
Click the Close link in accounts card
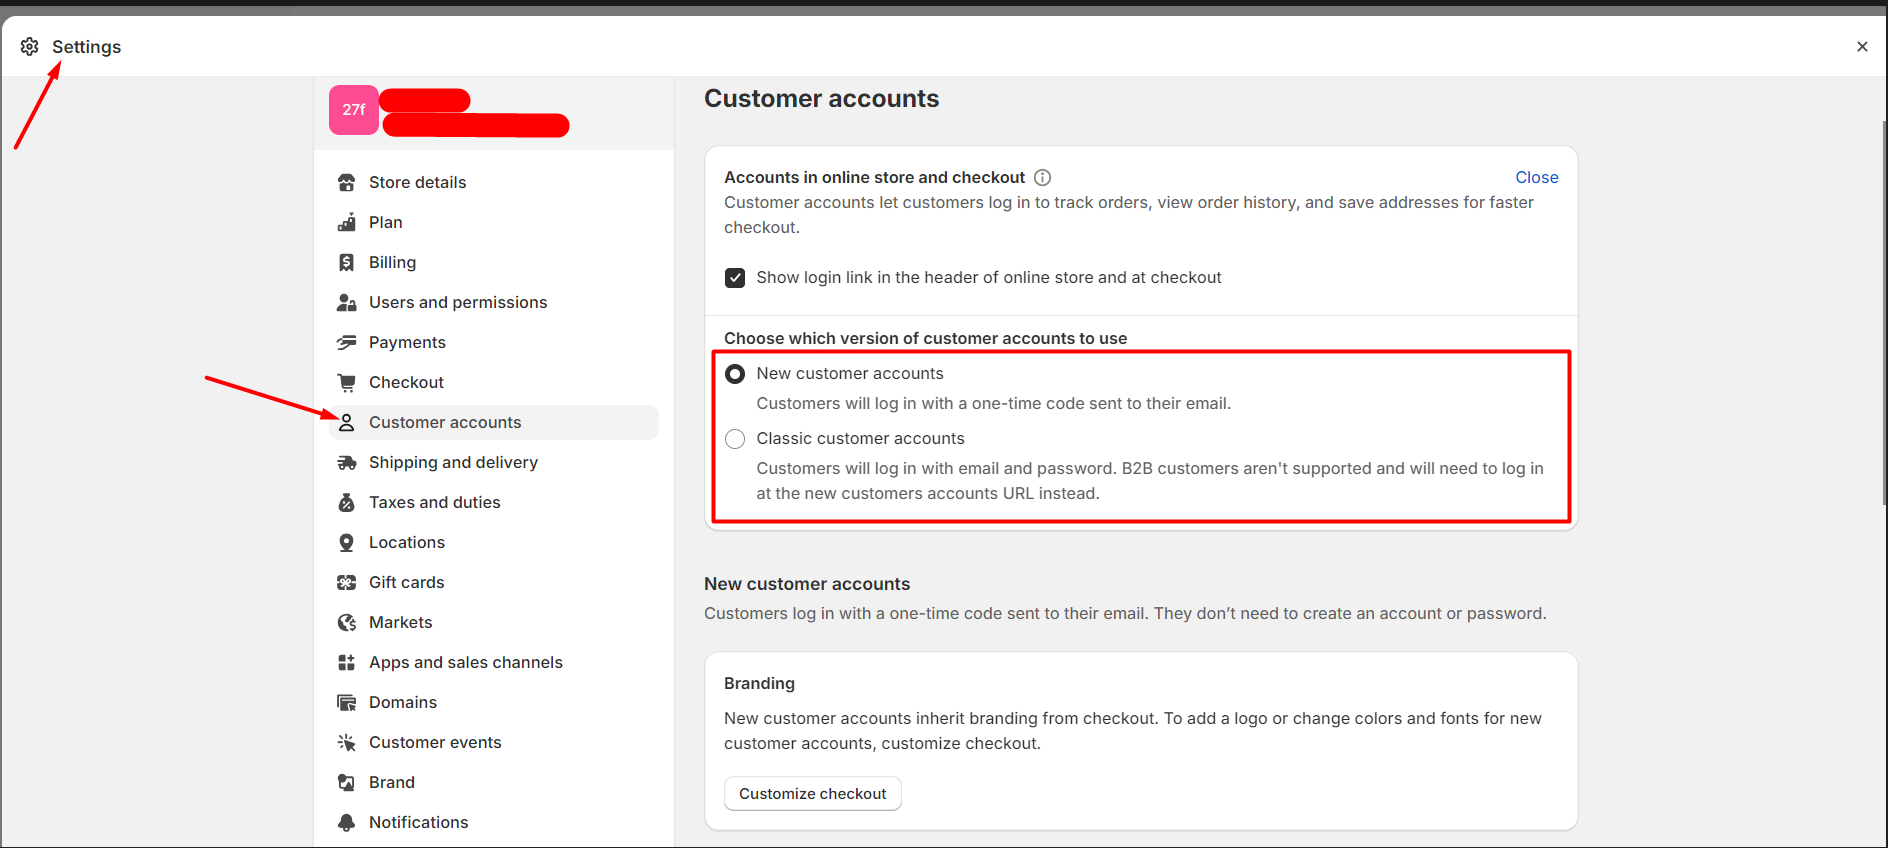[1536, 177]
